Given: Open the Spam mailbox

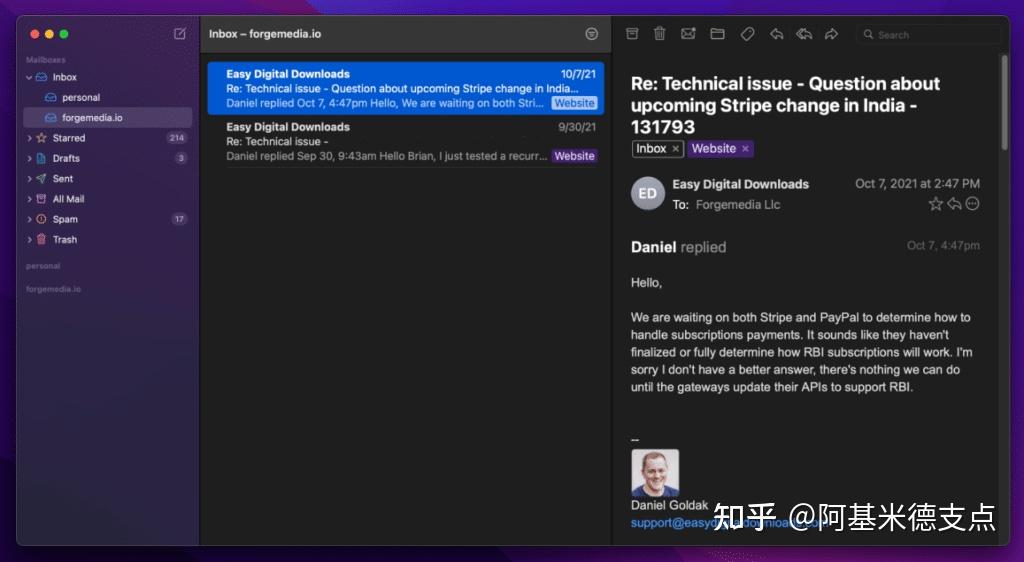Looking at the screenshot, I should (x=108, y=219).
